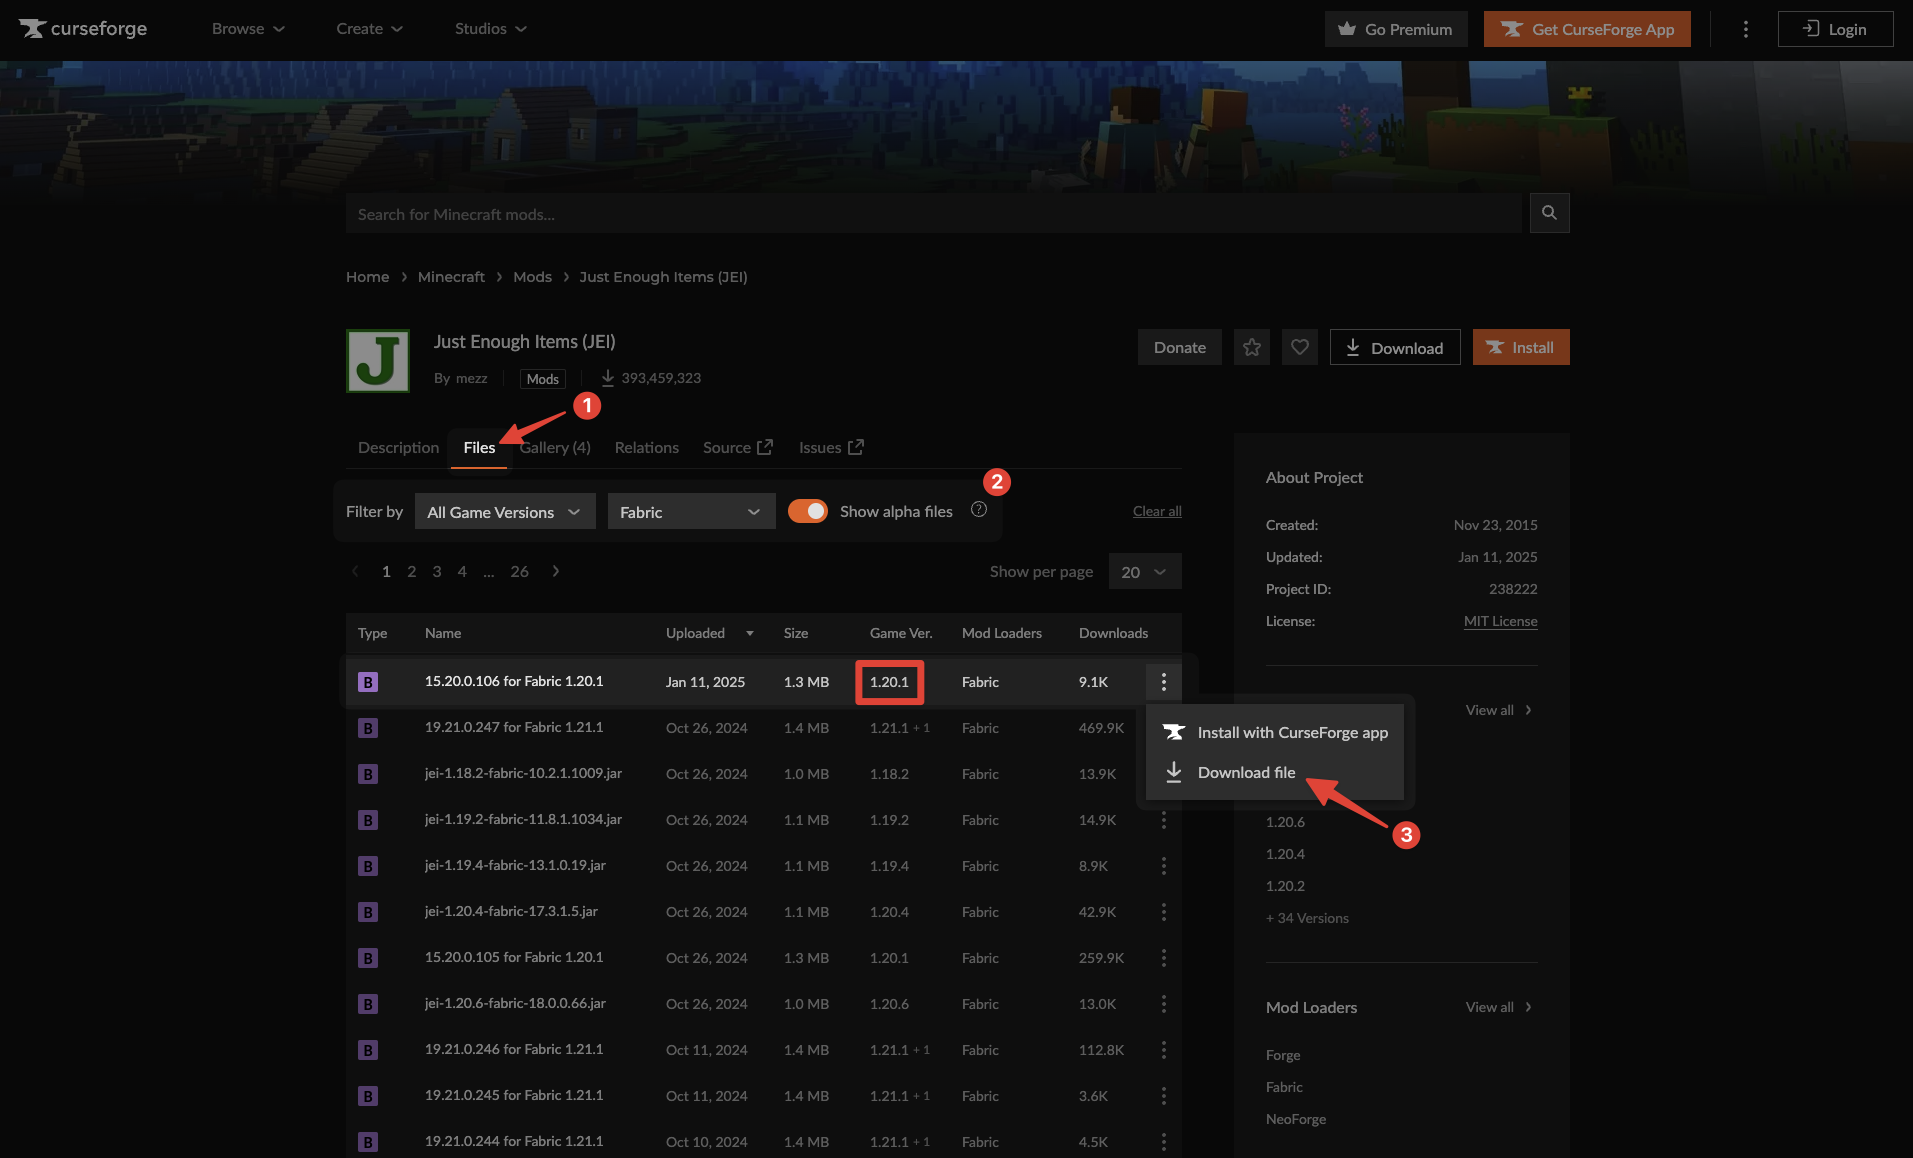Expand the Studios menu

pos(490,29)
